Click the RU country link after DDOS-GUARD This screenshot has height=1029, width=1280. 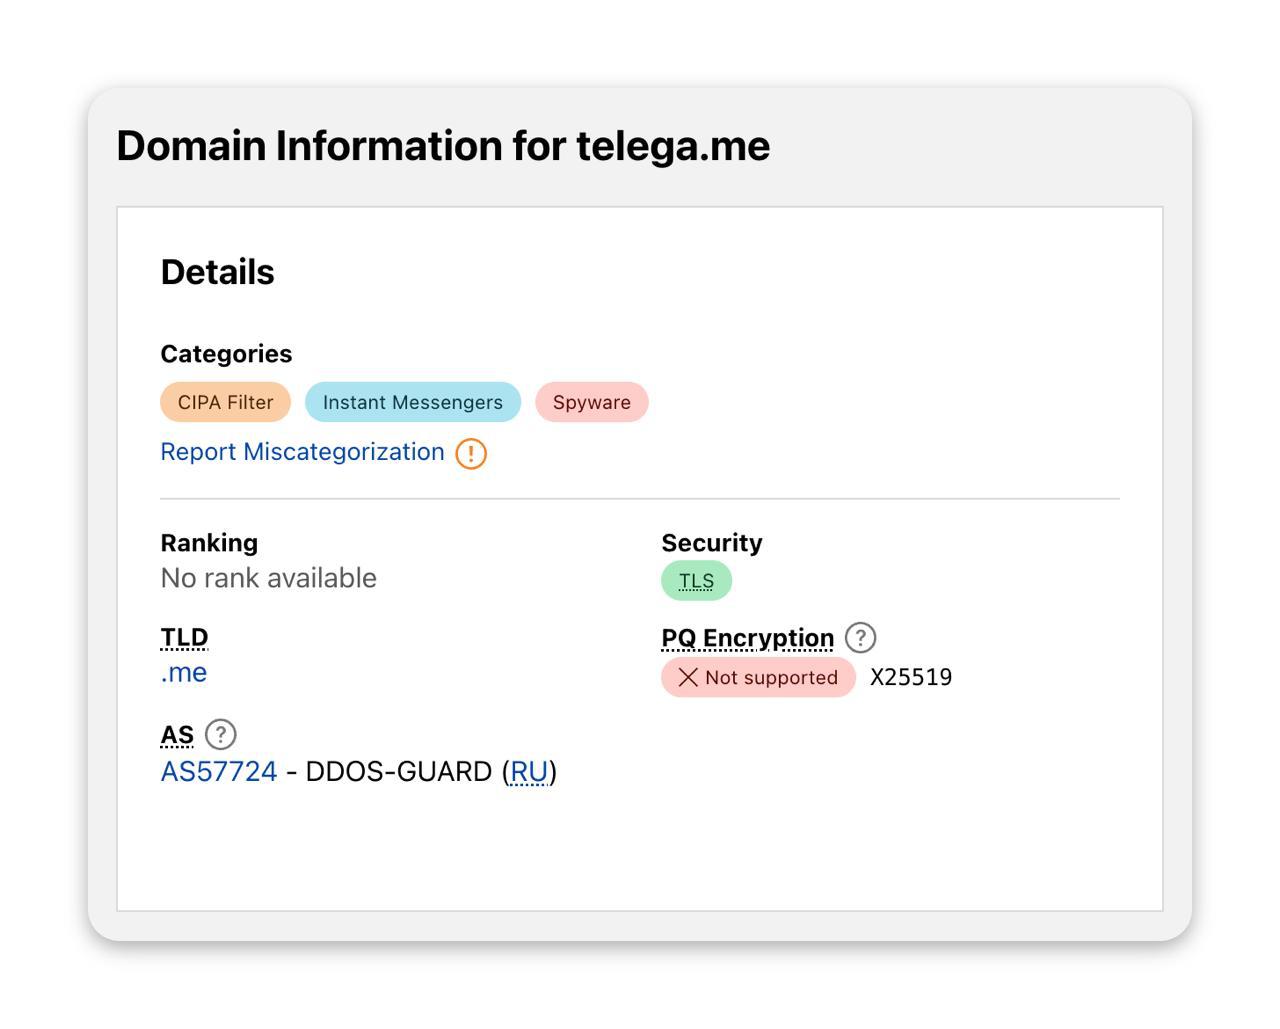click(531, 771)
